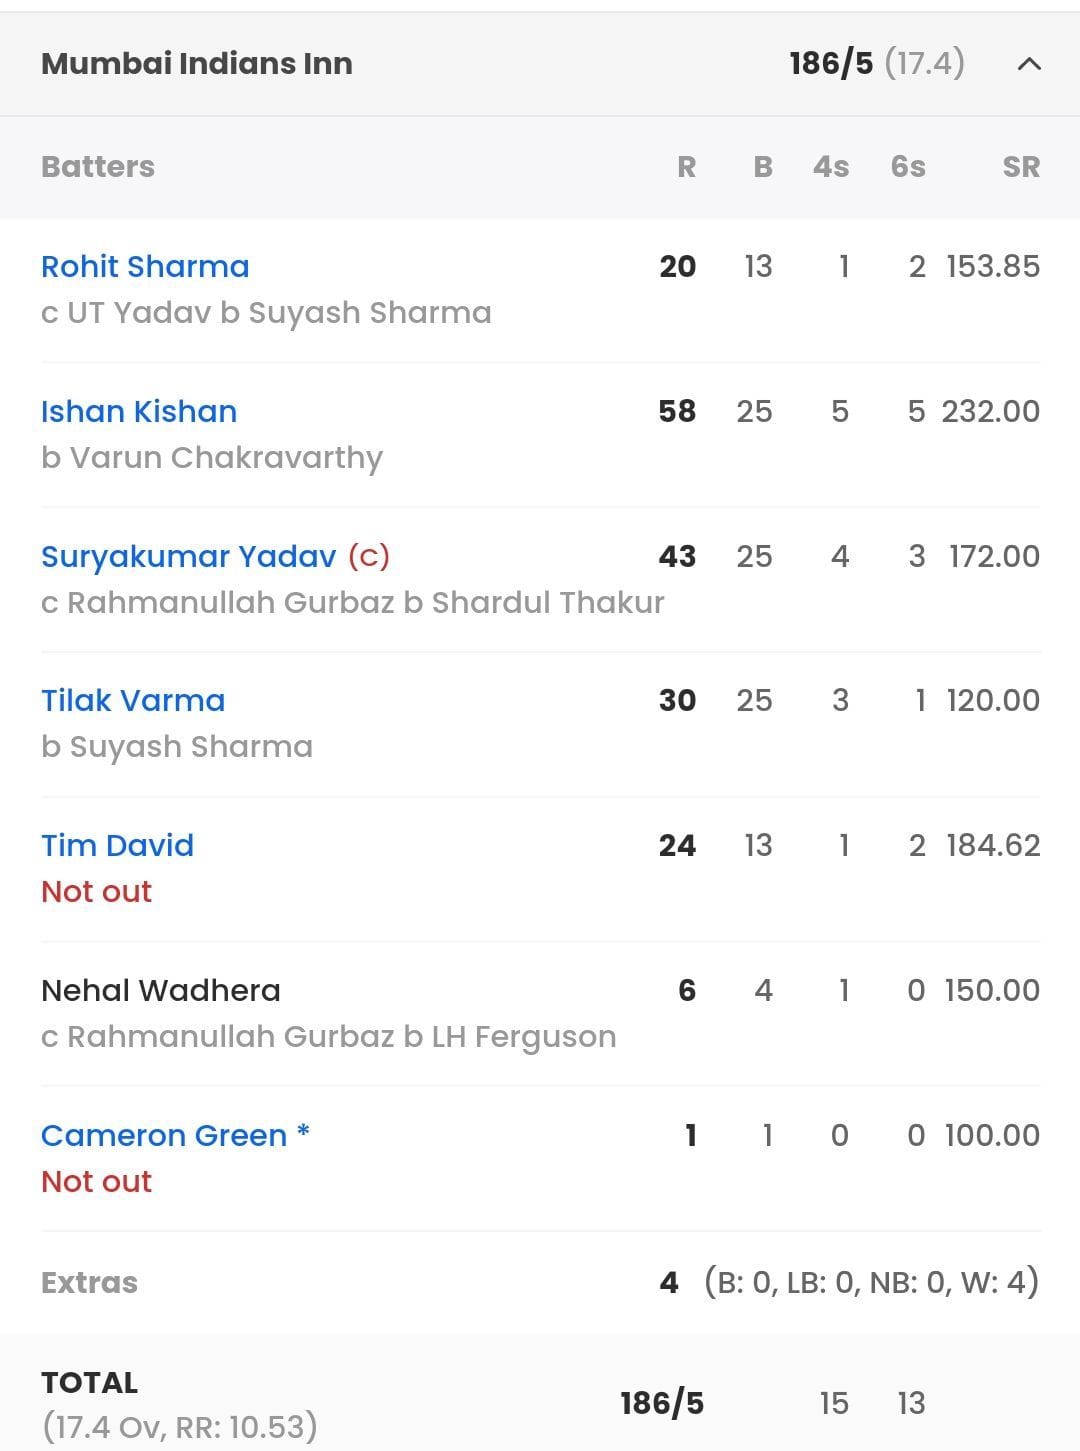Click the SR strike rate column header
Viewport: 1080px width, 1451px height.
1022,167
